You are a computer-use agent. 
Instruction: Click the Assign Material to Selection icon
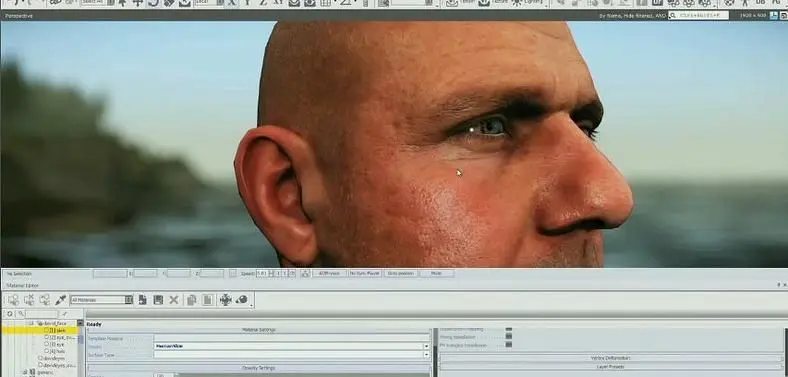pos(14,300)
